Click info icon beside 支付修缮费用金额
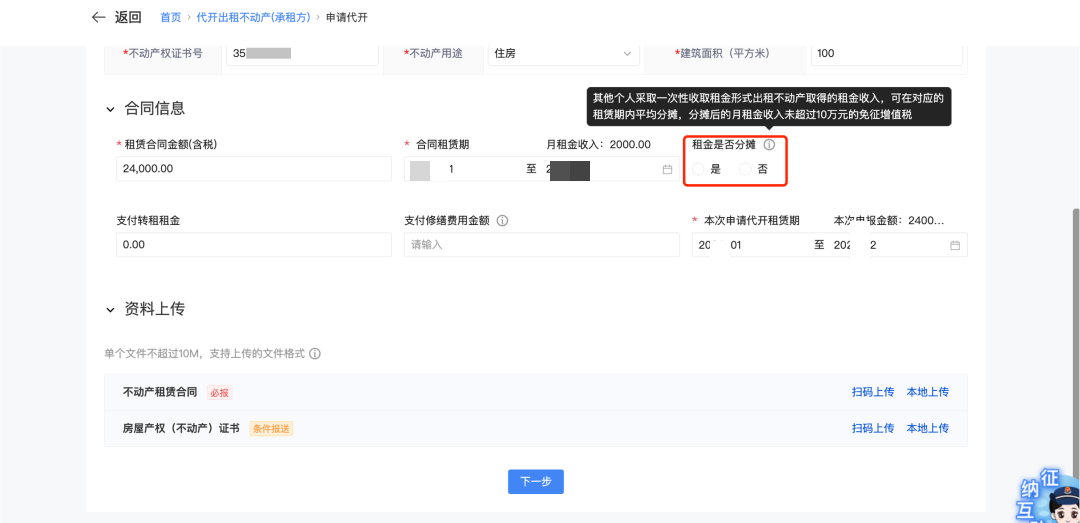The image size is (1080, 523). pyautogui.click(x=503, y=221)
